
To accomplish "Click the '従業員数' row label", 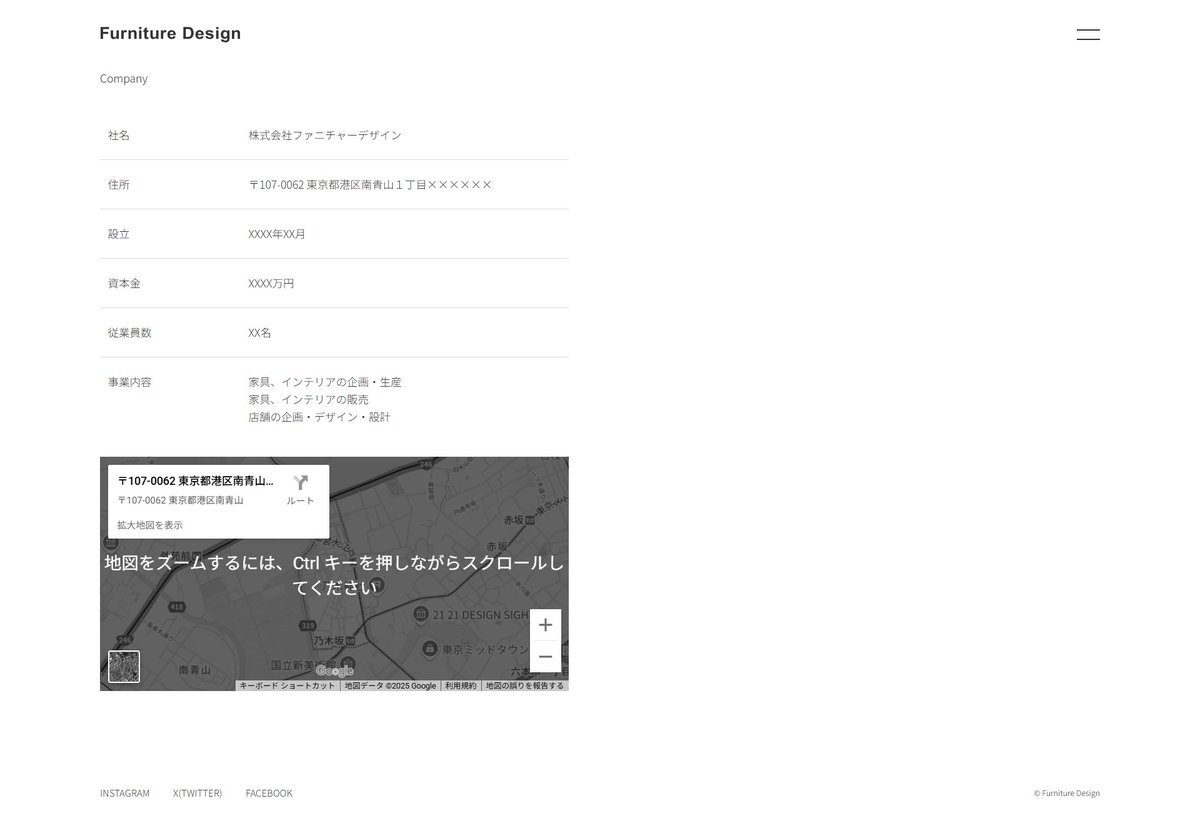I will 130,332.
